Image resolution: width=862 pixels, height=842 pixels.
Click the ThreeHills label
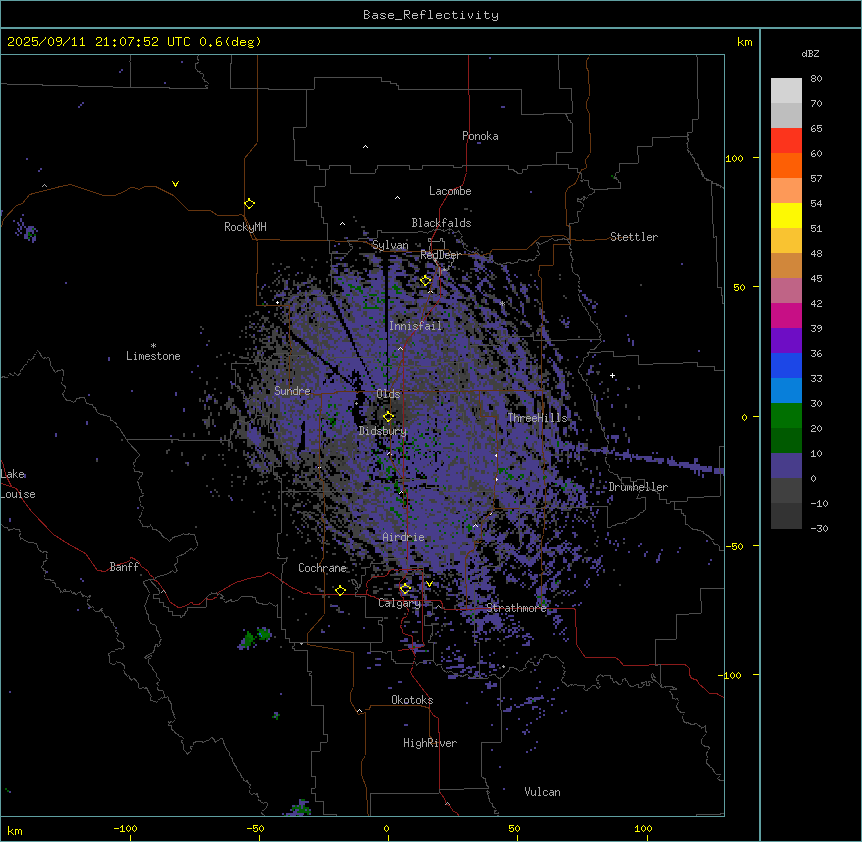537,418
